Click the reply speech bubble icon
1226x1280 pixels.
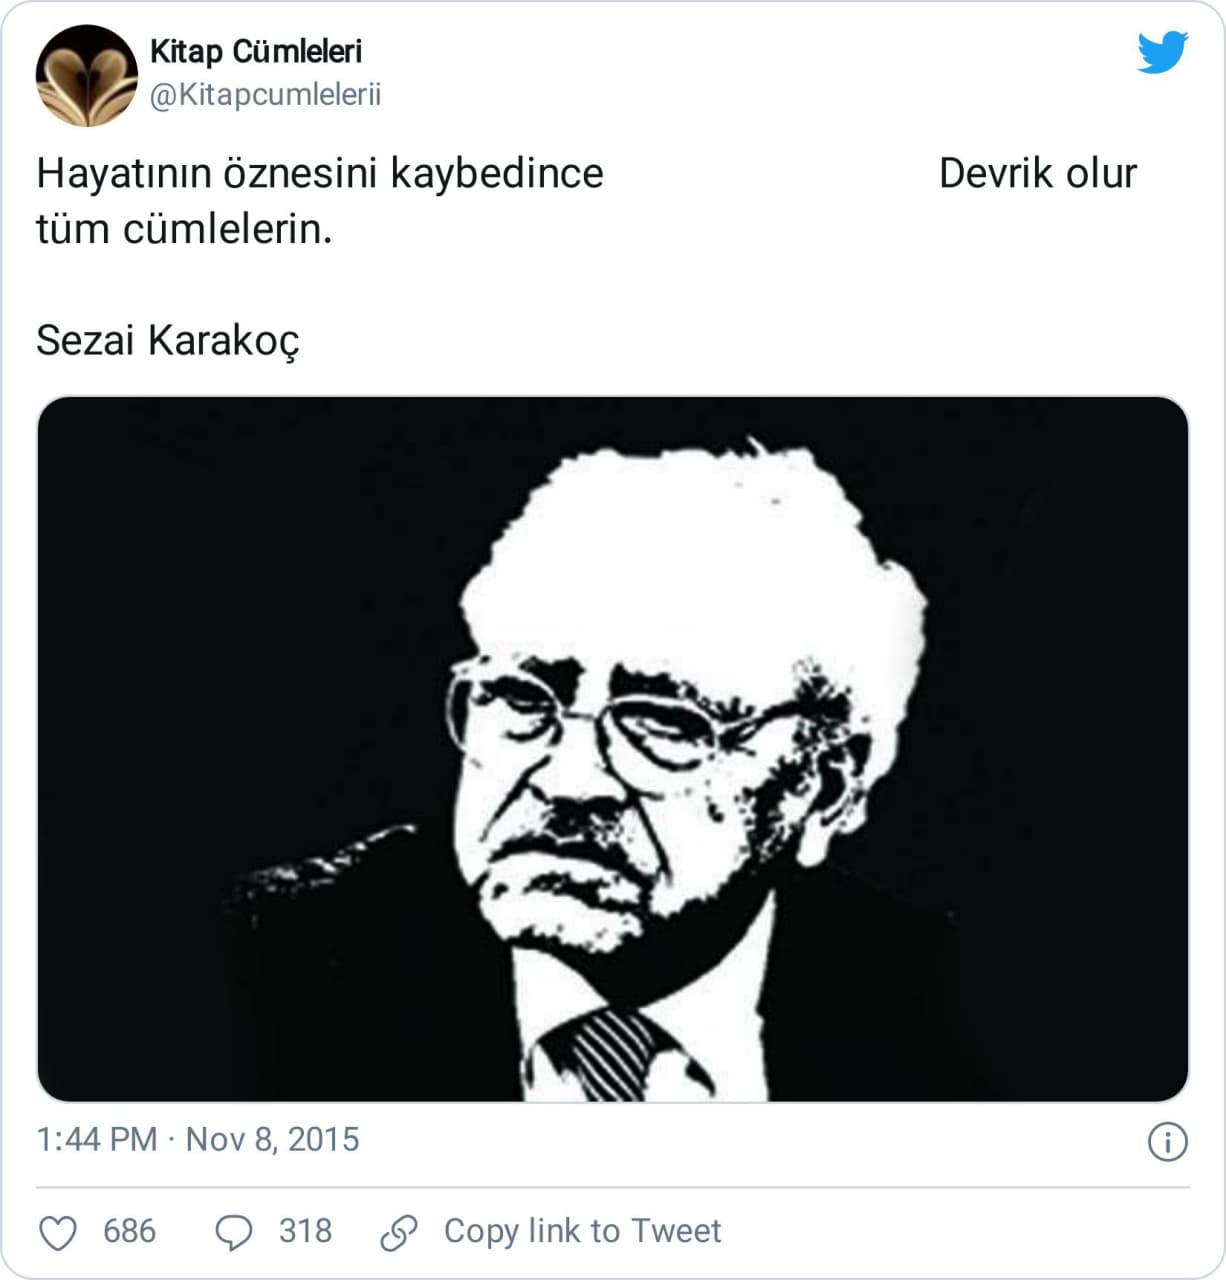point(234,1232)
